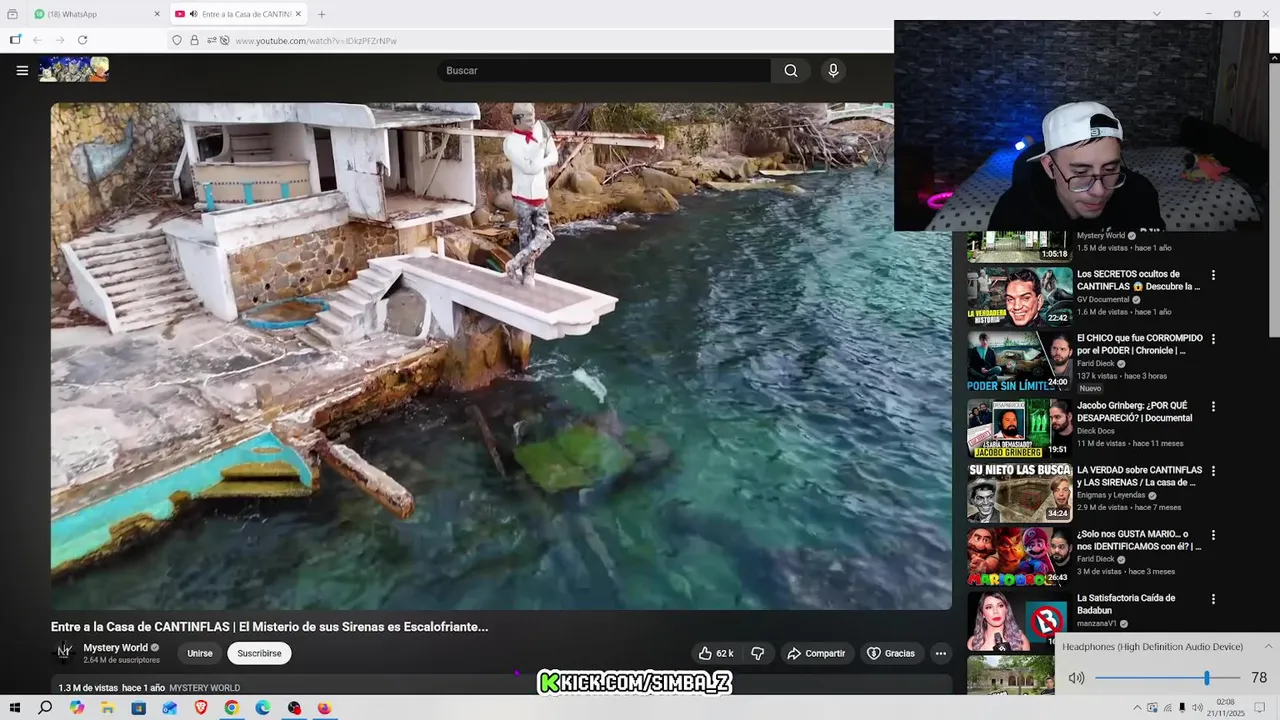1280x720 pixels.
Task: Open the Compartir share dialog
Action: (x=816, y=653)
